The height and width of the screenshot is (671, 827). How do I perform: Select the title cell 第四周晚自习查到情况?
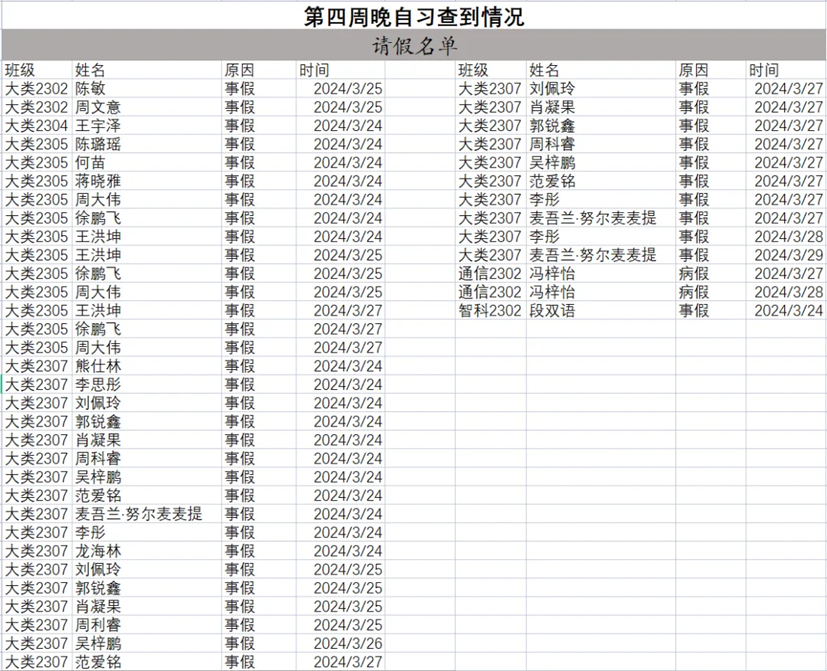pyautogui.click(x=414, y=16)
